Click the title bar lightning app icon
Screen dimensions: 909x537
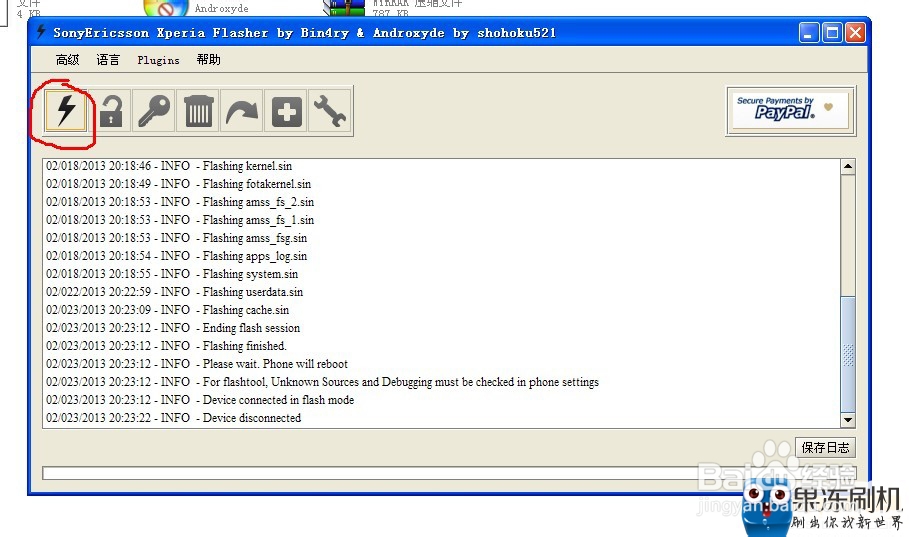point(41,32)
